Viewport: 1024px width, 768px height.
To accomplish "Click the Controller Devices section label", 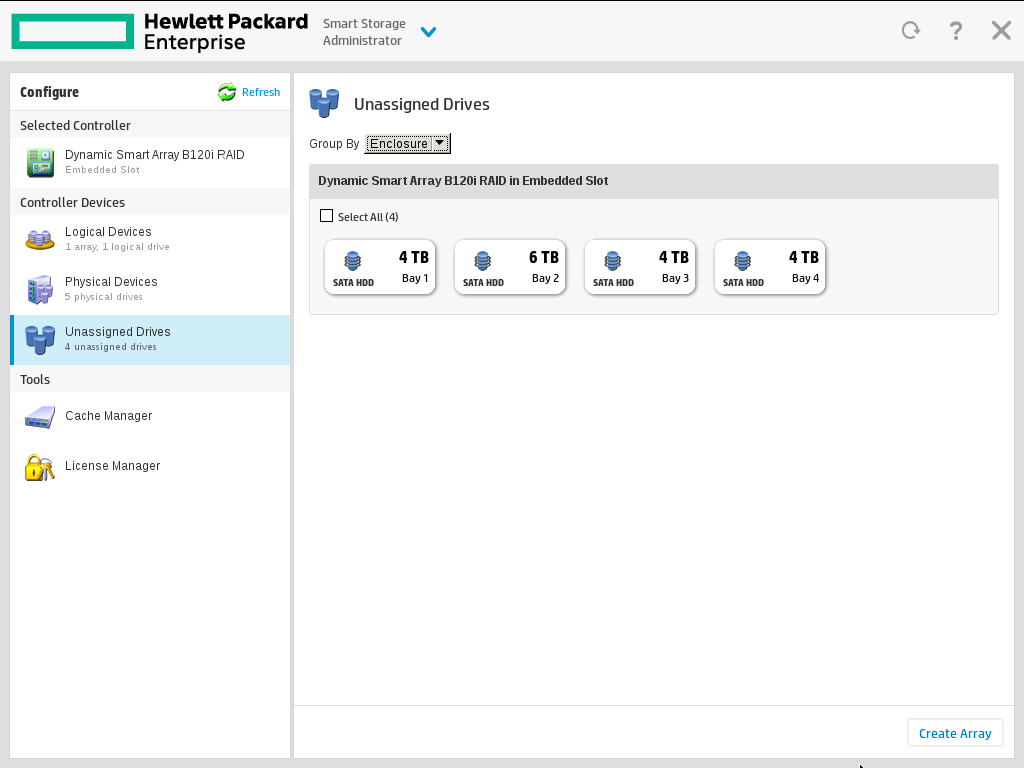I will (72, 202).
